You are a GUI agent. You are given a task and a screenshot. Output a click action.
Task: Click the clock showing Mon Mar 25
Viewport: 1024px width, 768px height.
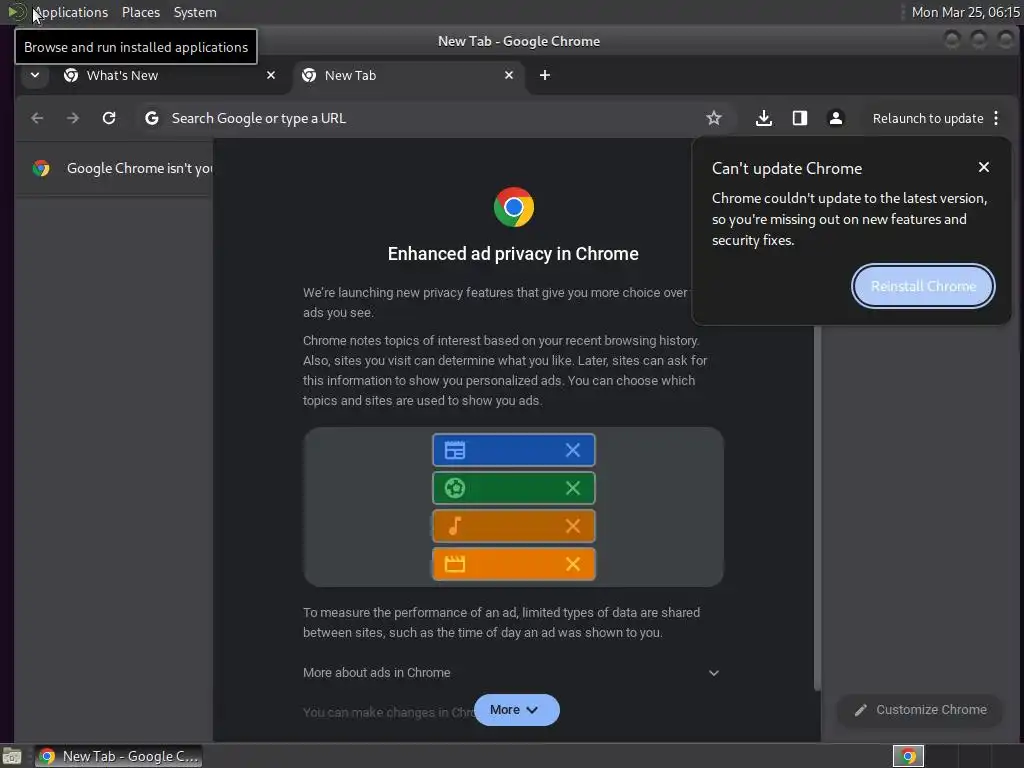[x=965, y=12]
